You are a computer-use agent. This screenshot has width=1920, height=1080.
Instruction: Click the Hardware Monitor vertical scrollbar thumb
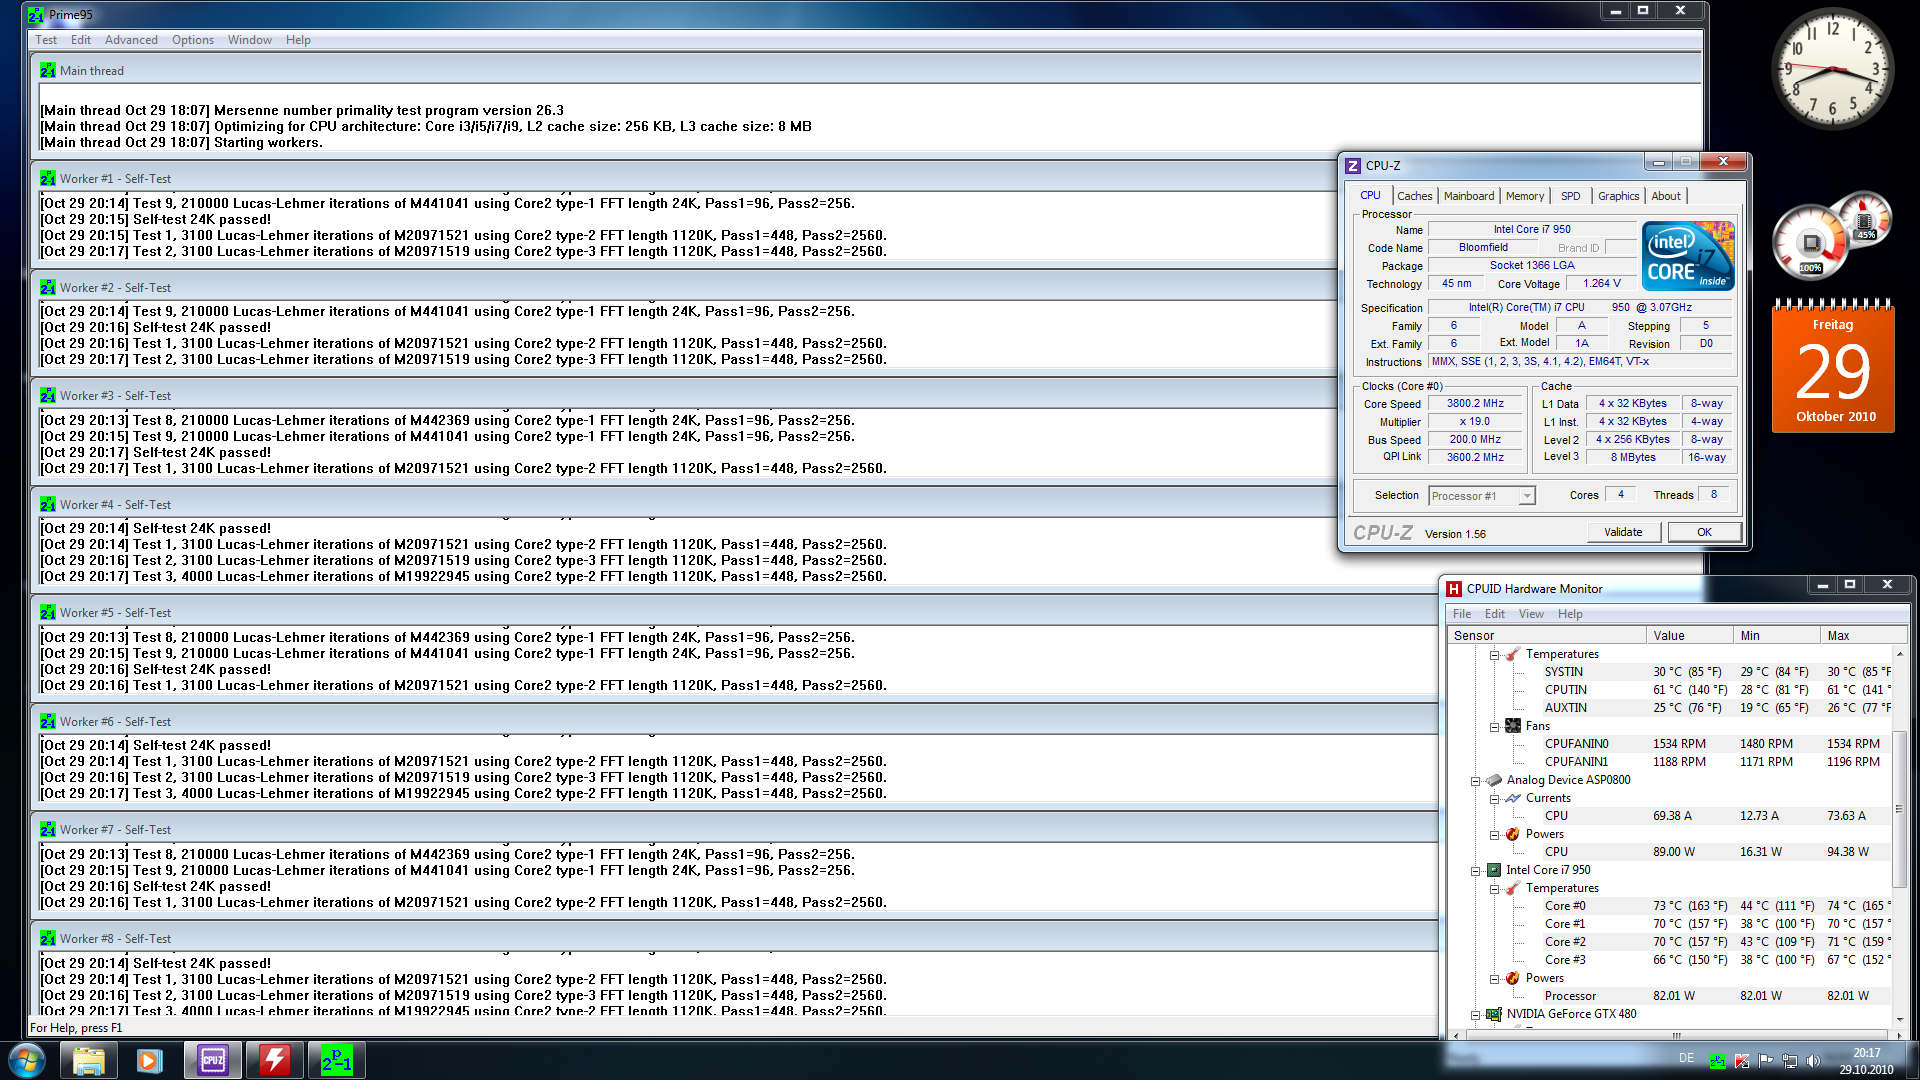tap(1899, 808)
